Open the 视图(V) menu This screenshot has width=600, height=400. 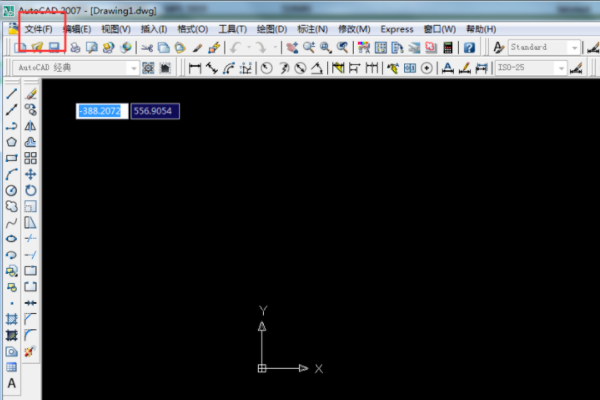tap(116, 29)
